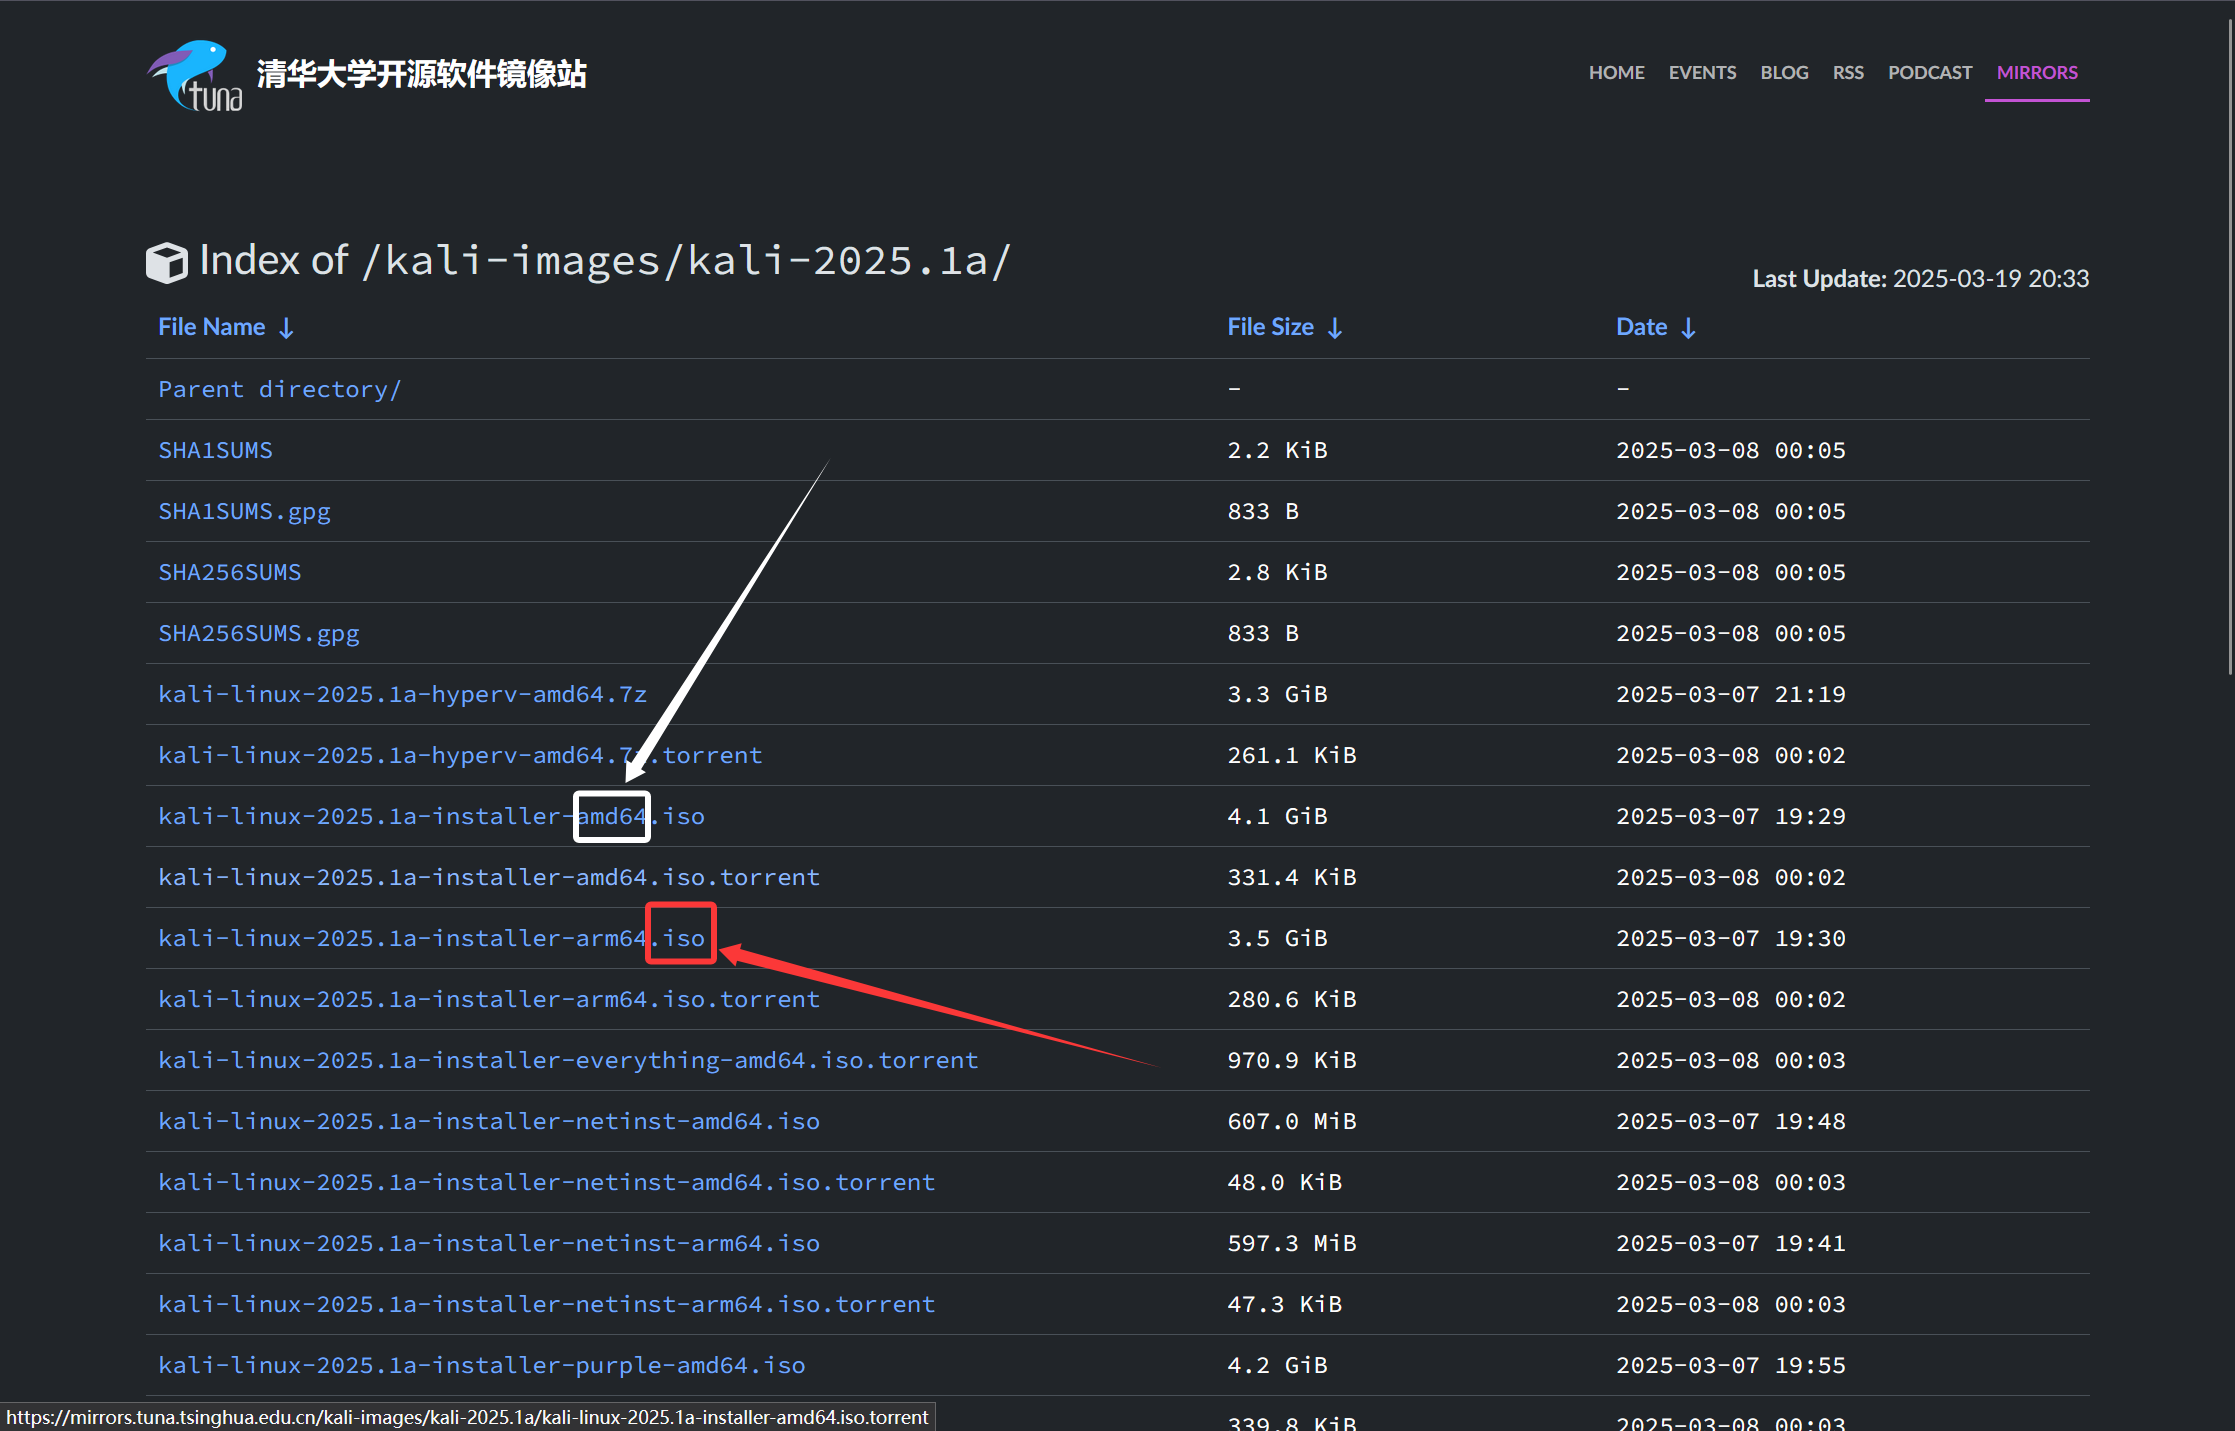Viewport: 2235px width, 1431px height.
Task: Open the Parent directory link
Action: (279, 389)
